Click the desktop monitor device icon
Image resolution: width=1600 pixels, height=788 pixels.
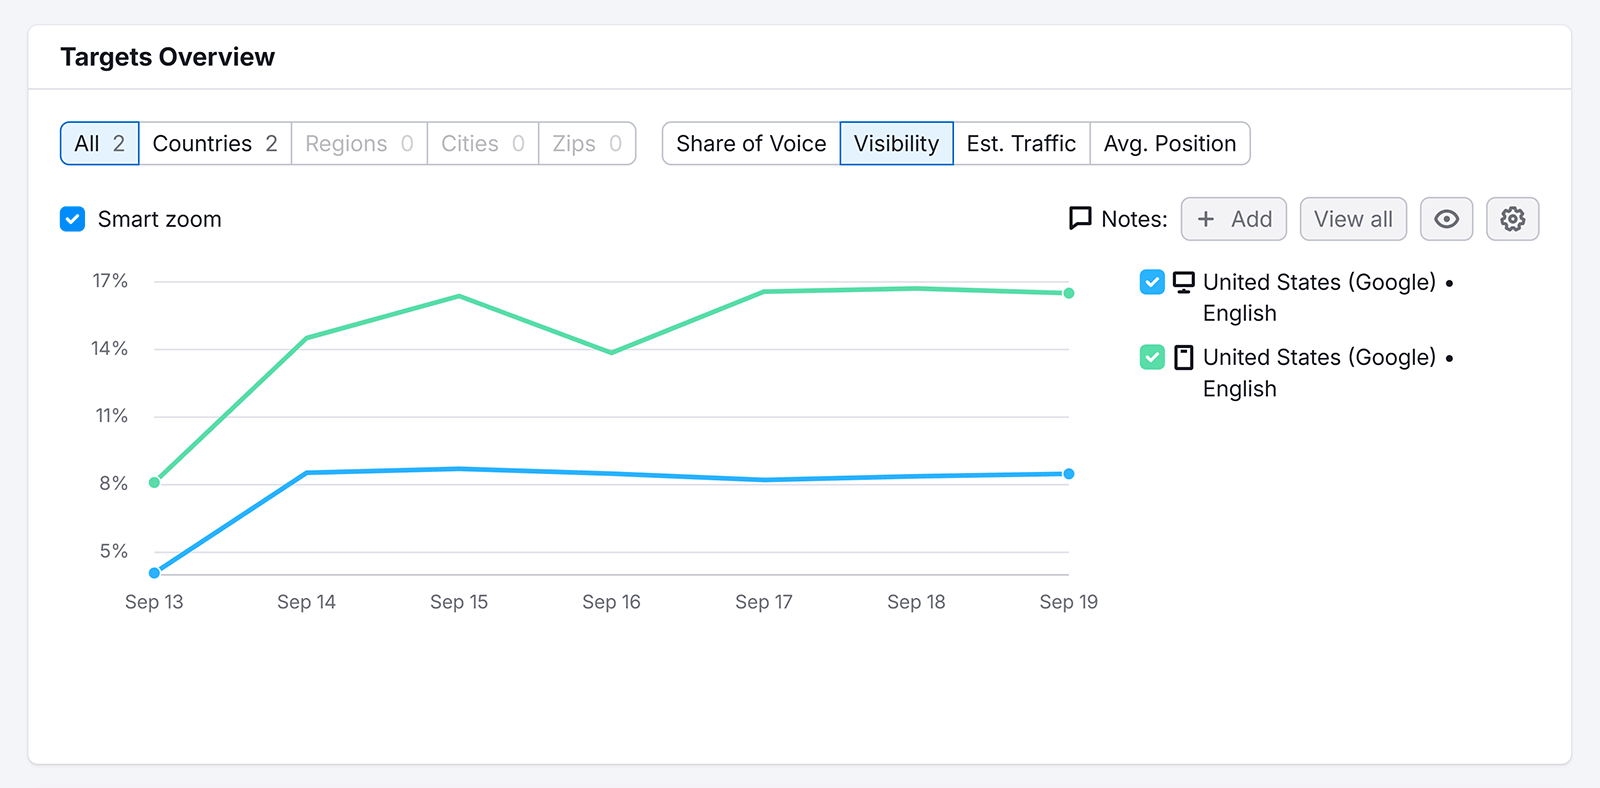(1183, 282)
